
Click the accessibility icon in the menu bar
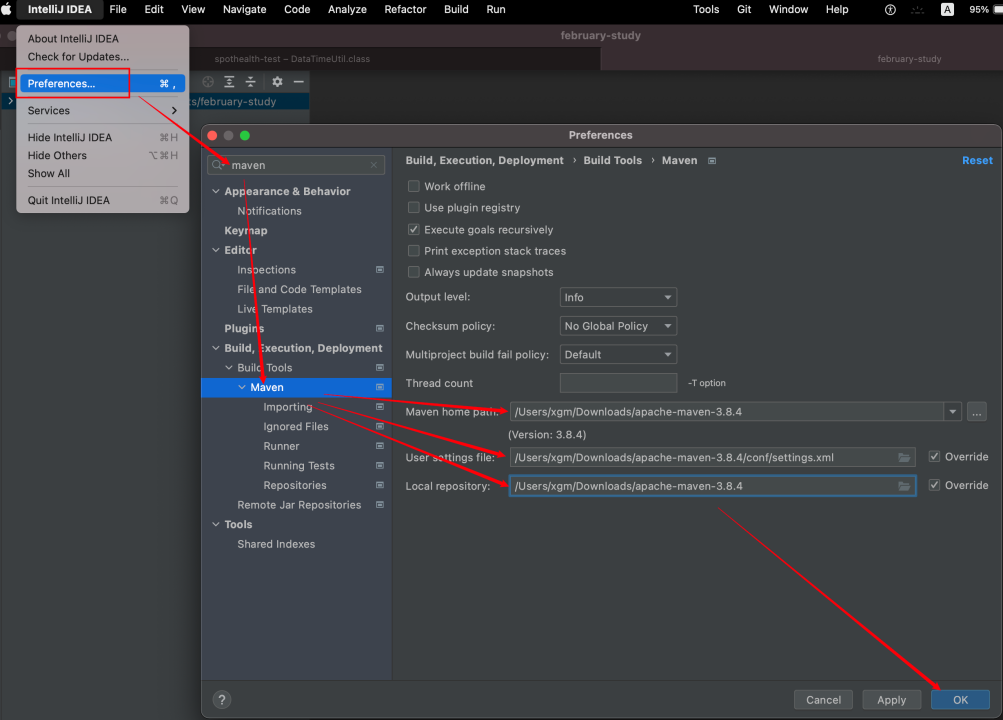[x=890, y=9]
